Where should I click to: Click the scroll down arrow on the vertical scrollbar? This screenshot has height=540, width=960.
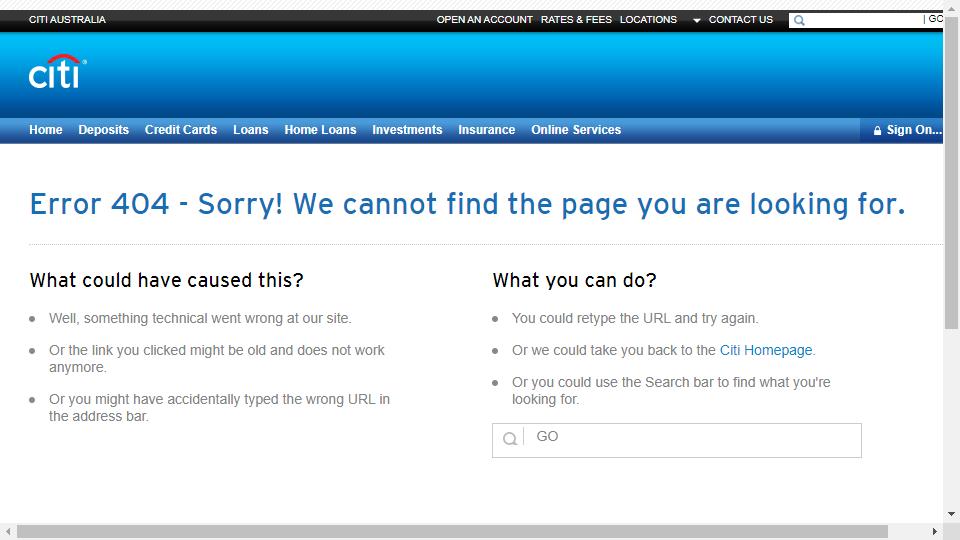click(951, 514)
